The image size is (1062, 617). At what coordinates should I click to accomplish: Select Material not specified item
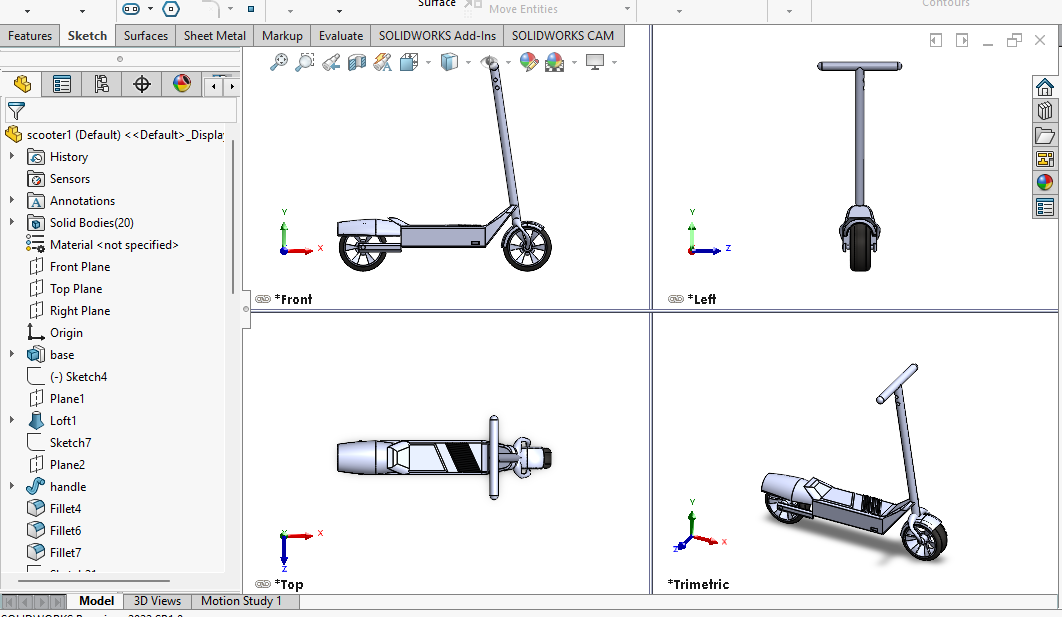point(114,244)
